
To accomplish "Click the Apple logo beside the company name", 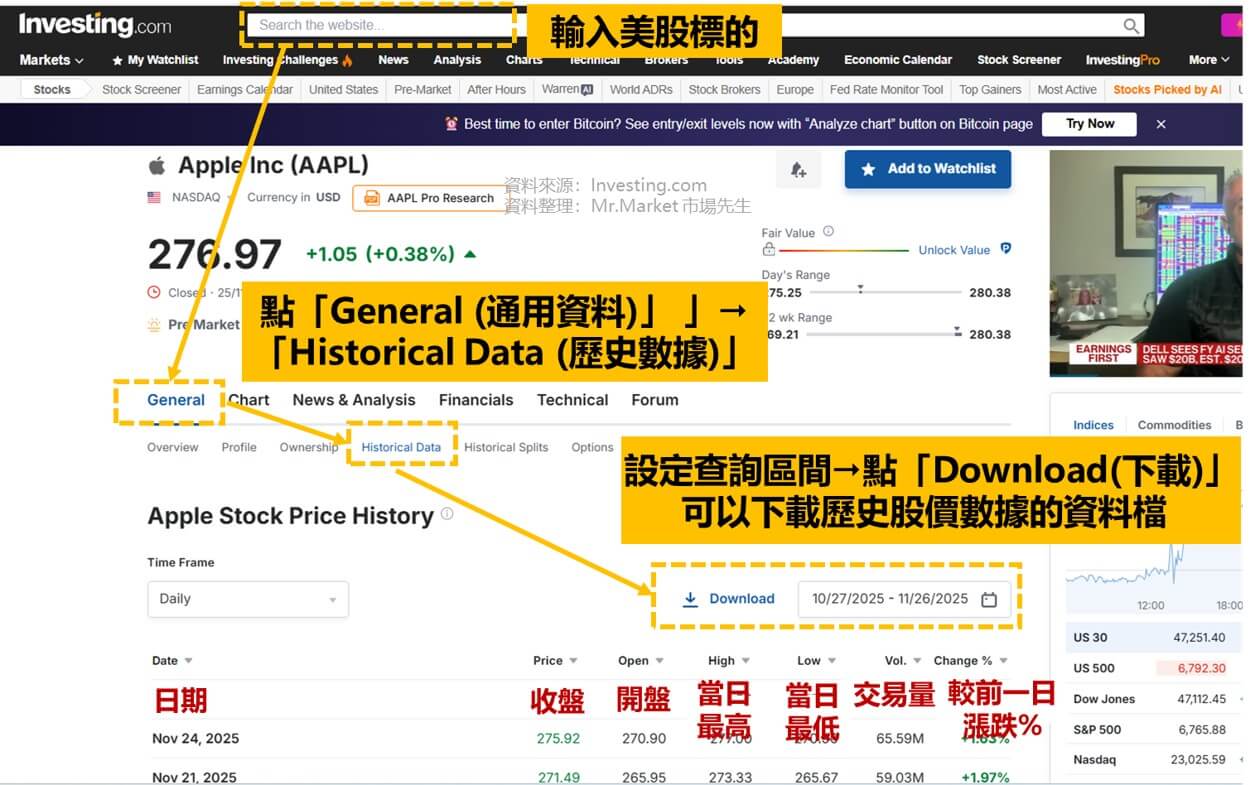I will [157, 163].
